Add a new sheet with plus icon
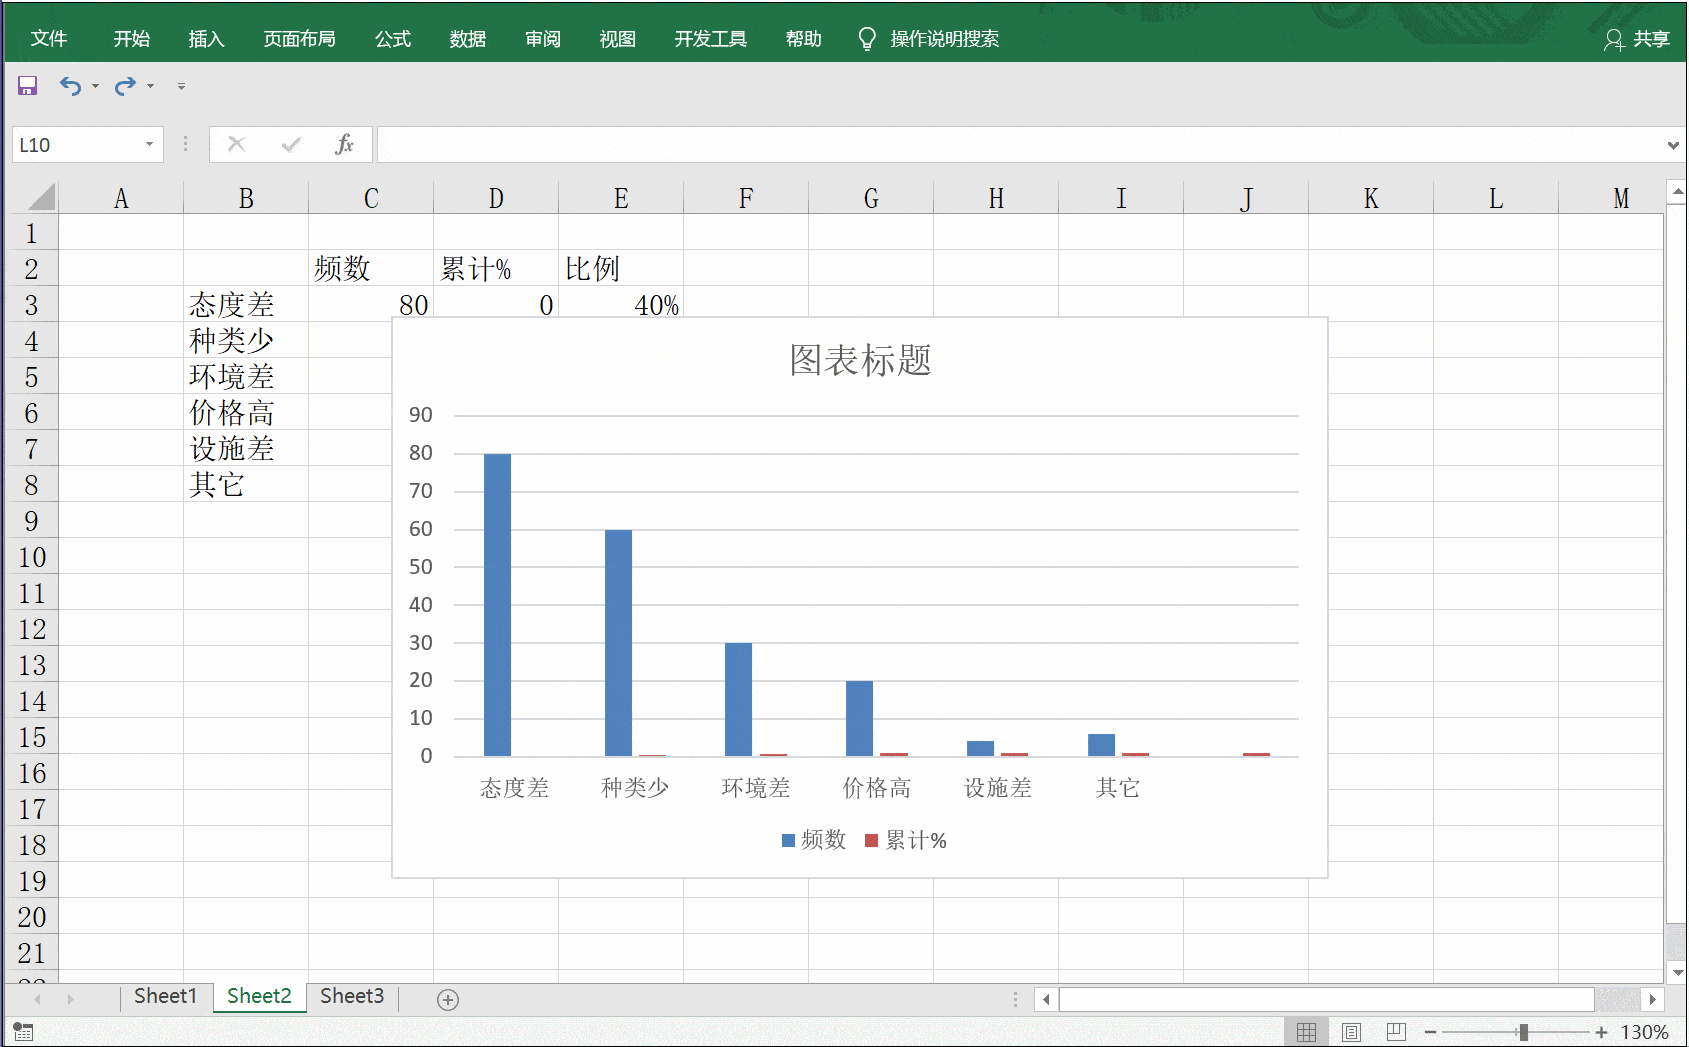Screen dimensions: 1689x1047 [448, 999]
